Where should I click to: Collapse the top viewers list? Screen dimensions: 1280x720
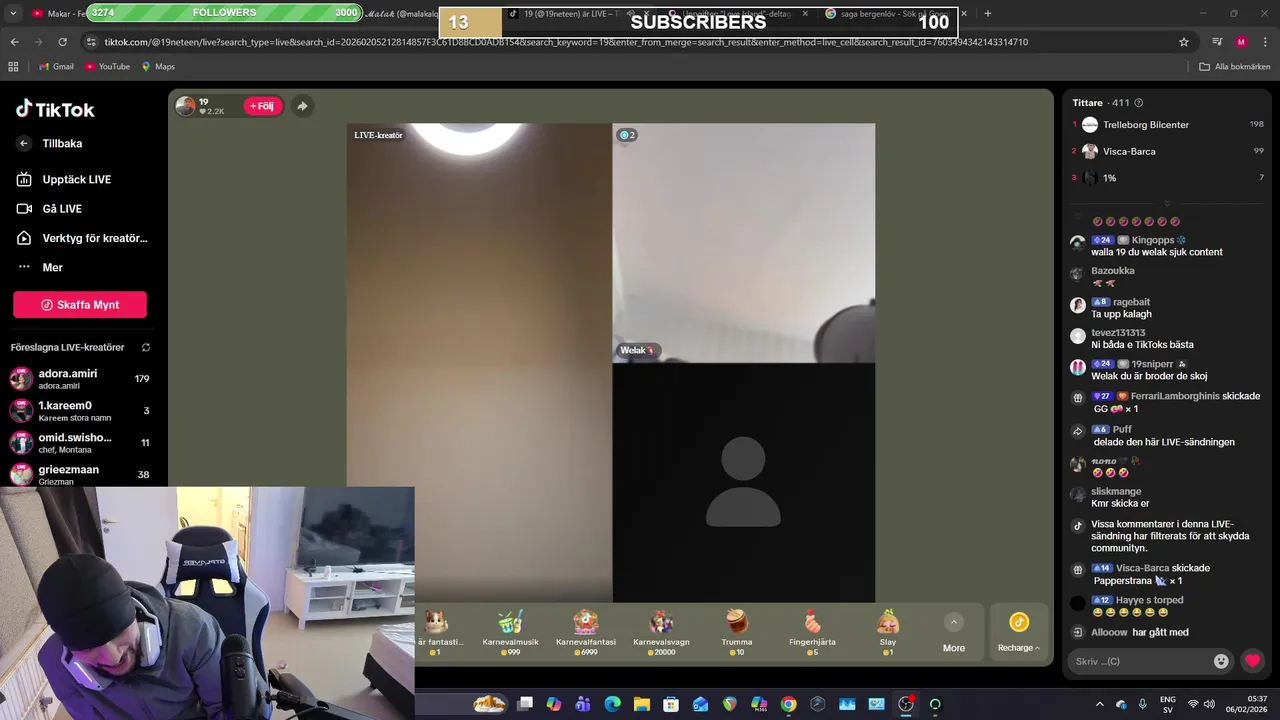[x=1167, y=203]
